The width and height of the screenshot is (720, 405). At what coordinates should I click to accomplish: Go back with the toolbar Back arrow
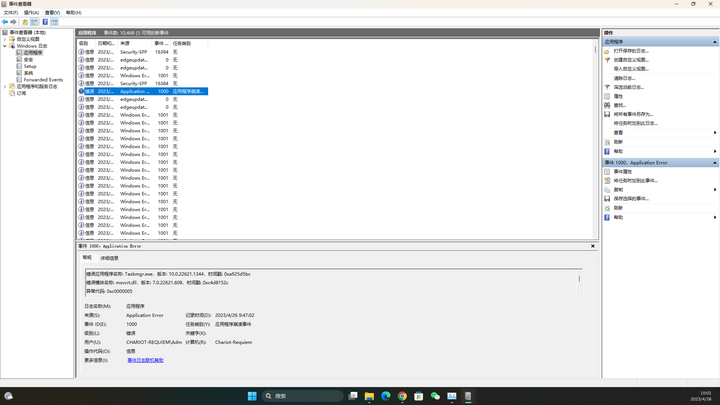[5, 22]
